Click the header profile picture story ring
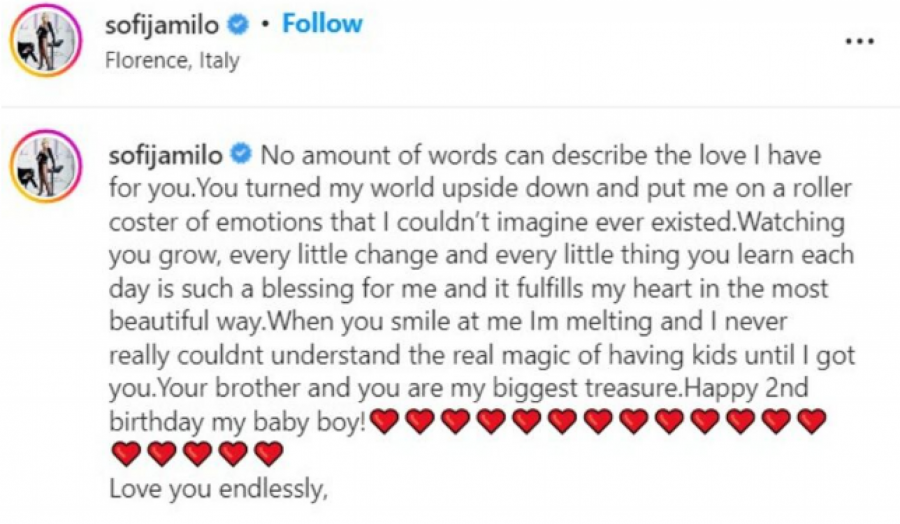The height and width of the screenshot is (524, 900). [x=45, y=40]
